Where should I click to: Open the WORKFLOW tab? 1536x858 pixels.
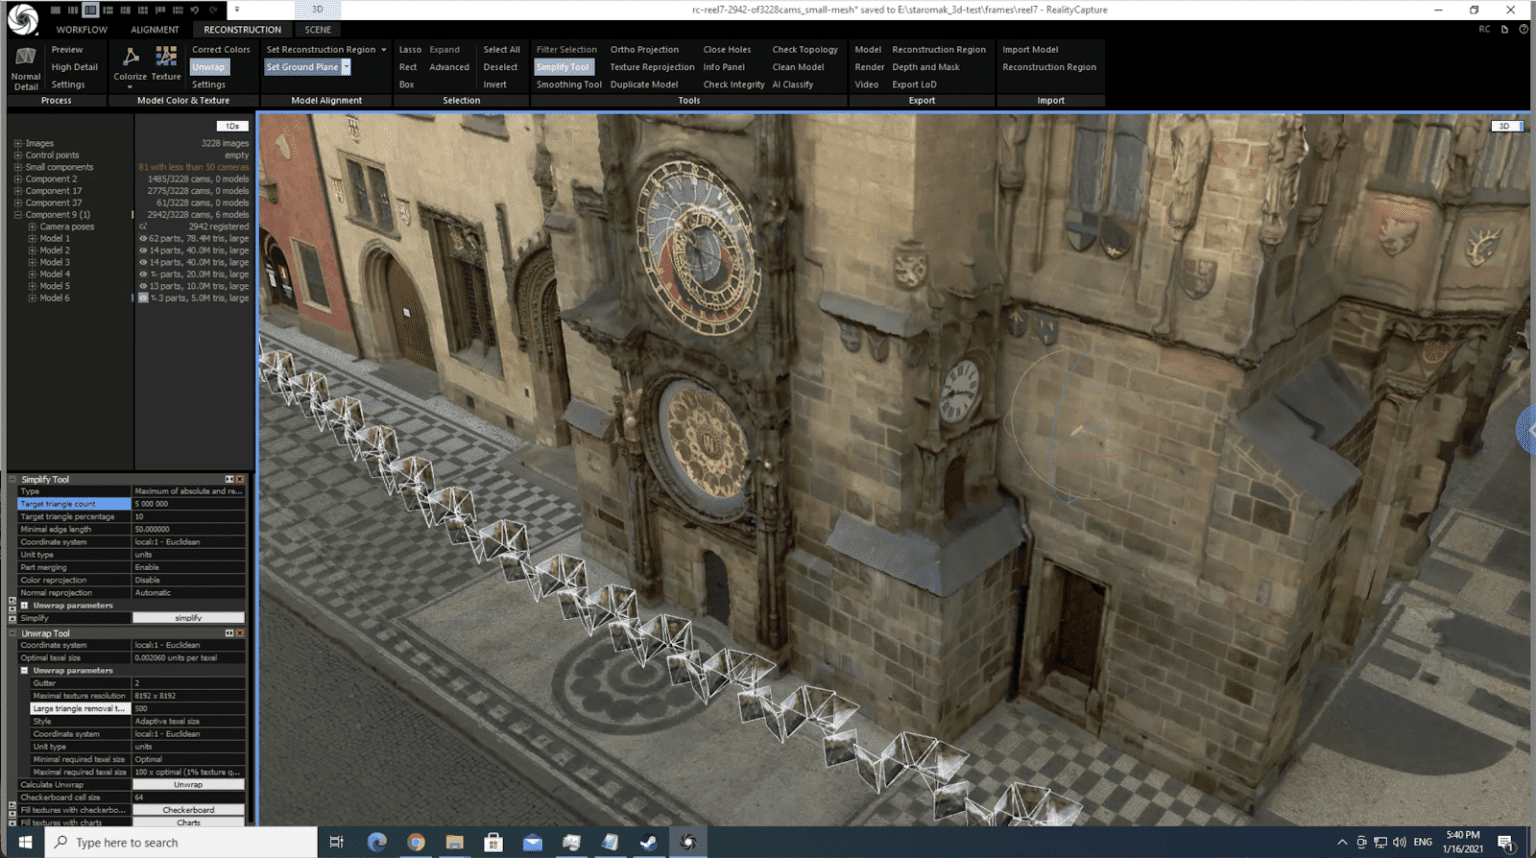pos(82,29)
